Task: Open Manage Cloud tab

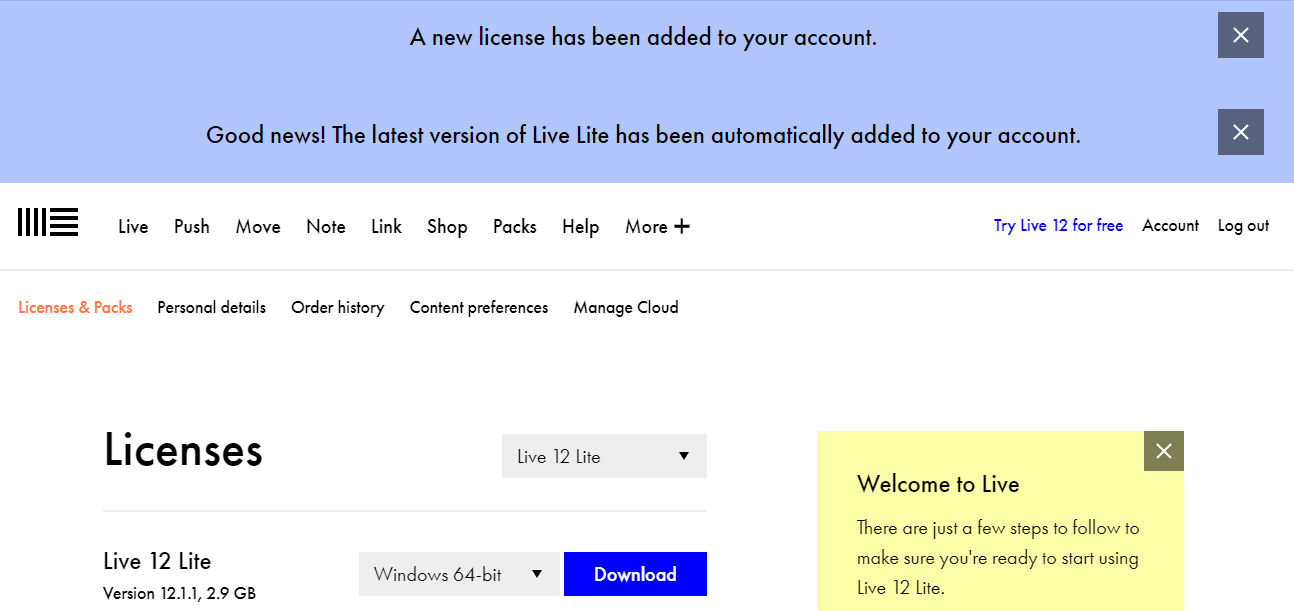Action: point(626,307)
